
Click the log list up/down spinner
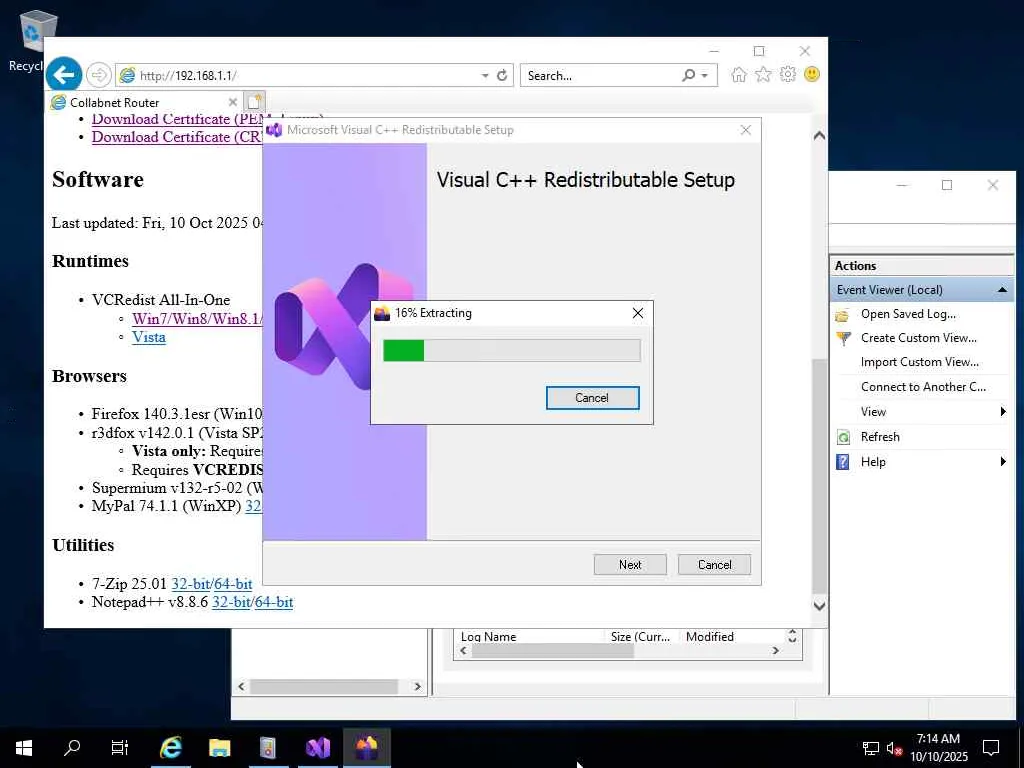click(792, 635)
